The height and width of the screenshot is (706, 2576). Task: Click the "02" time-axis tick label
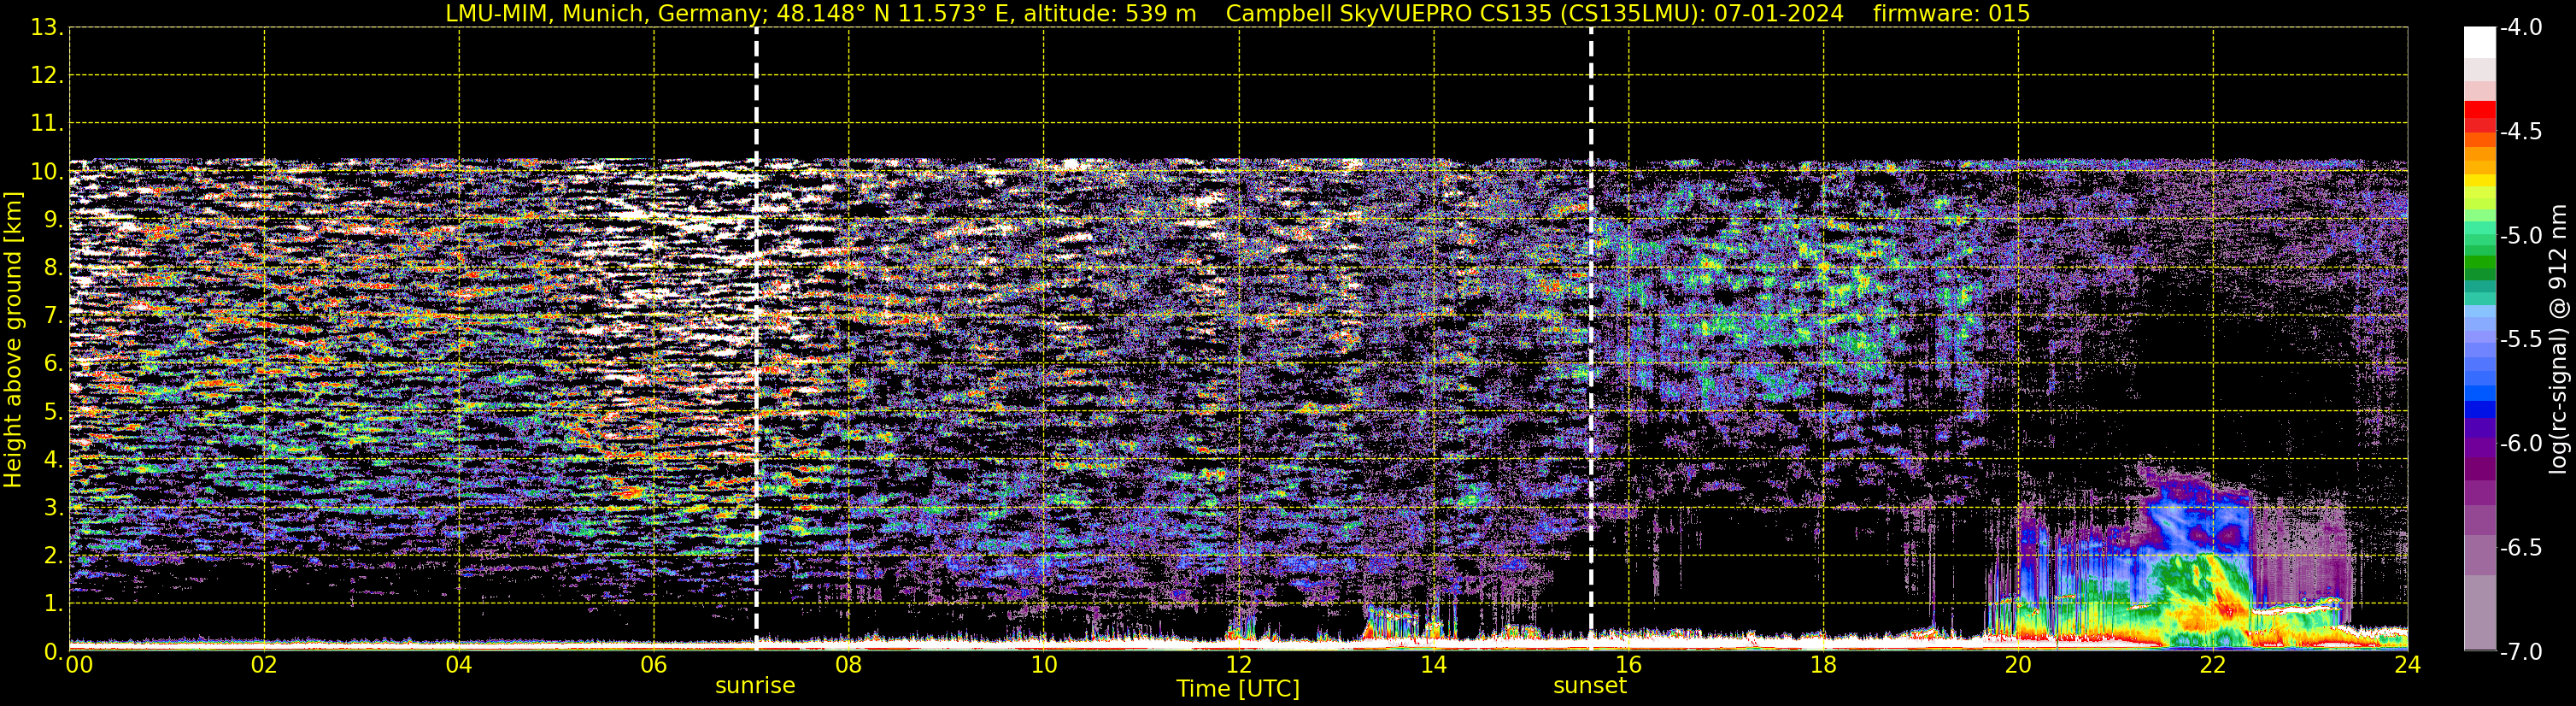(264, 665)
